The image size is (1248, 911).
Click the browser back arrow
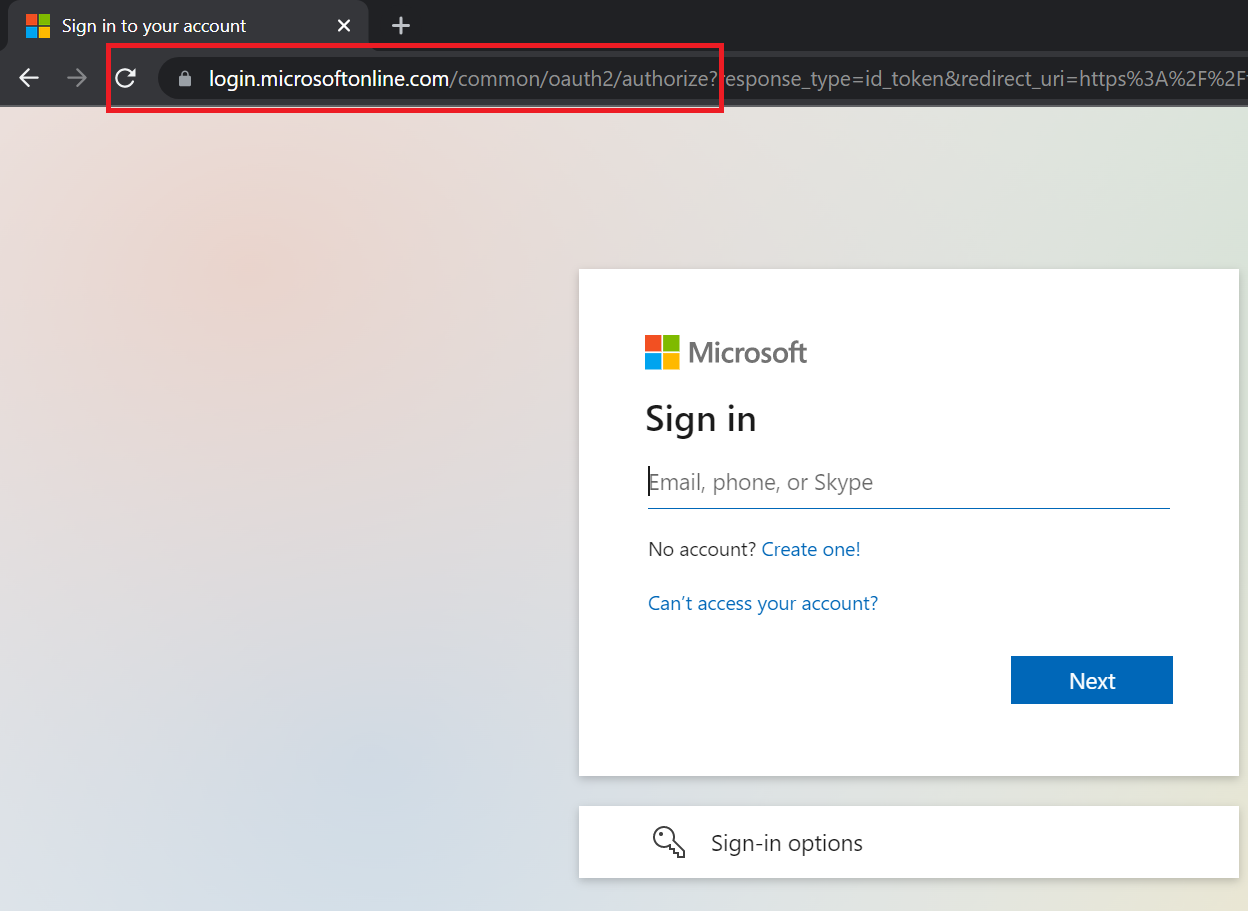click(29, 78)
